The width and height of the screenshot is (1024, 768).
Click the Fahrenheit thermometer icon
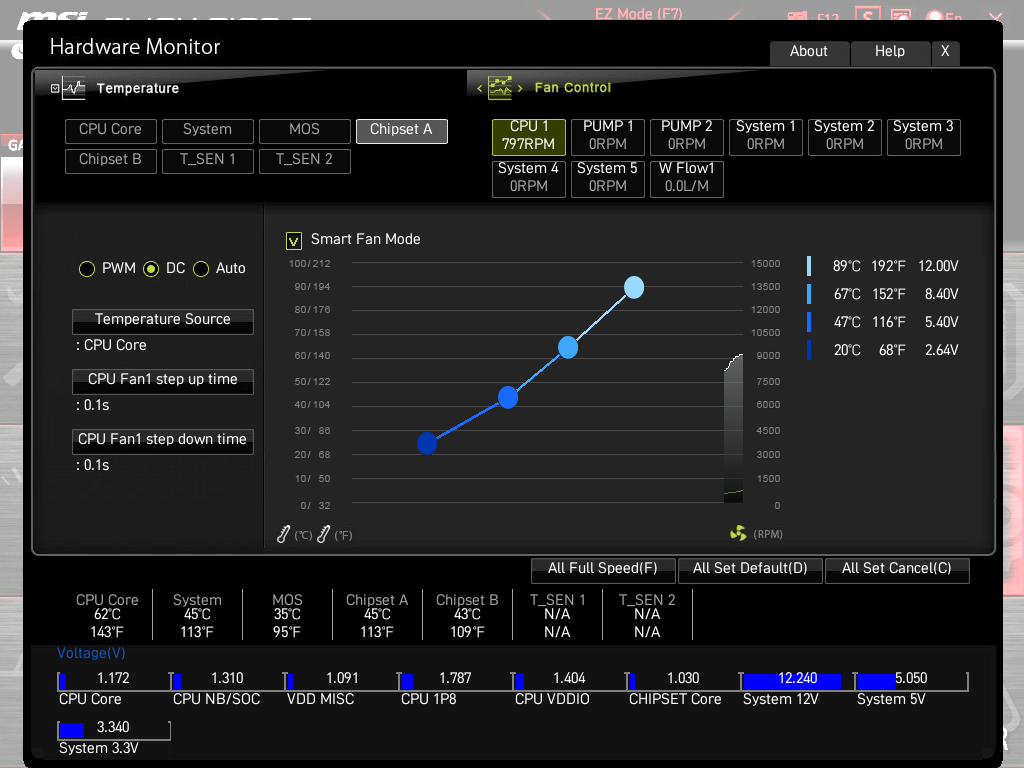point(323,534)
